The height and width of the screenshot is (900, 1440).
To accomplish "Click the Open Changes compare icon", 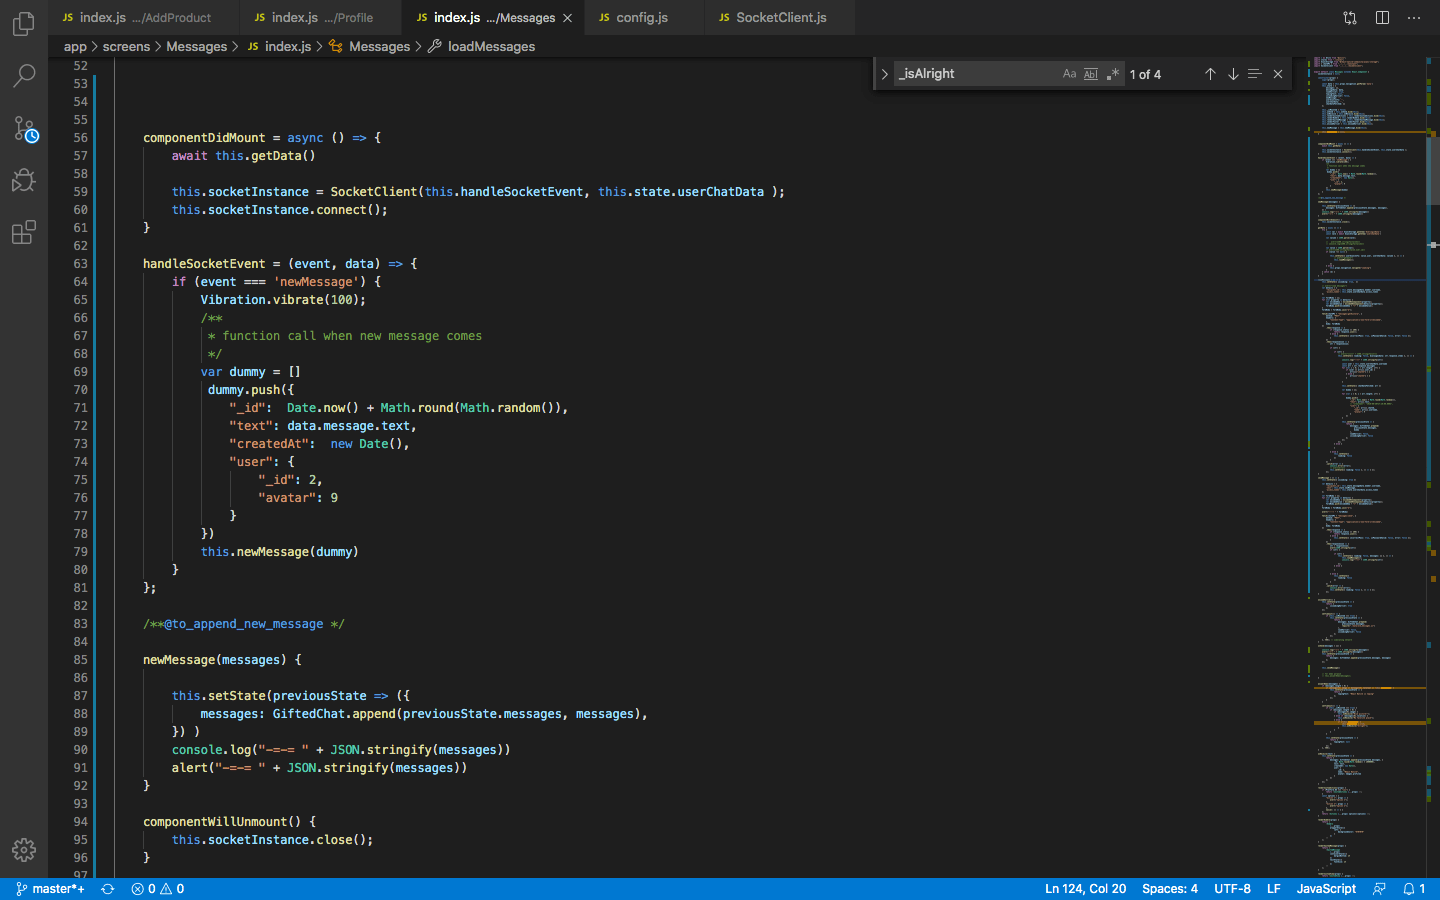I will (1350, 18).
